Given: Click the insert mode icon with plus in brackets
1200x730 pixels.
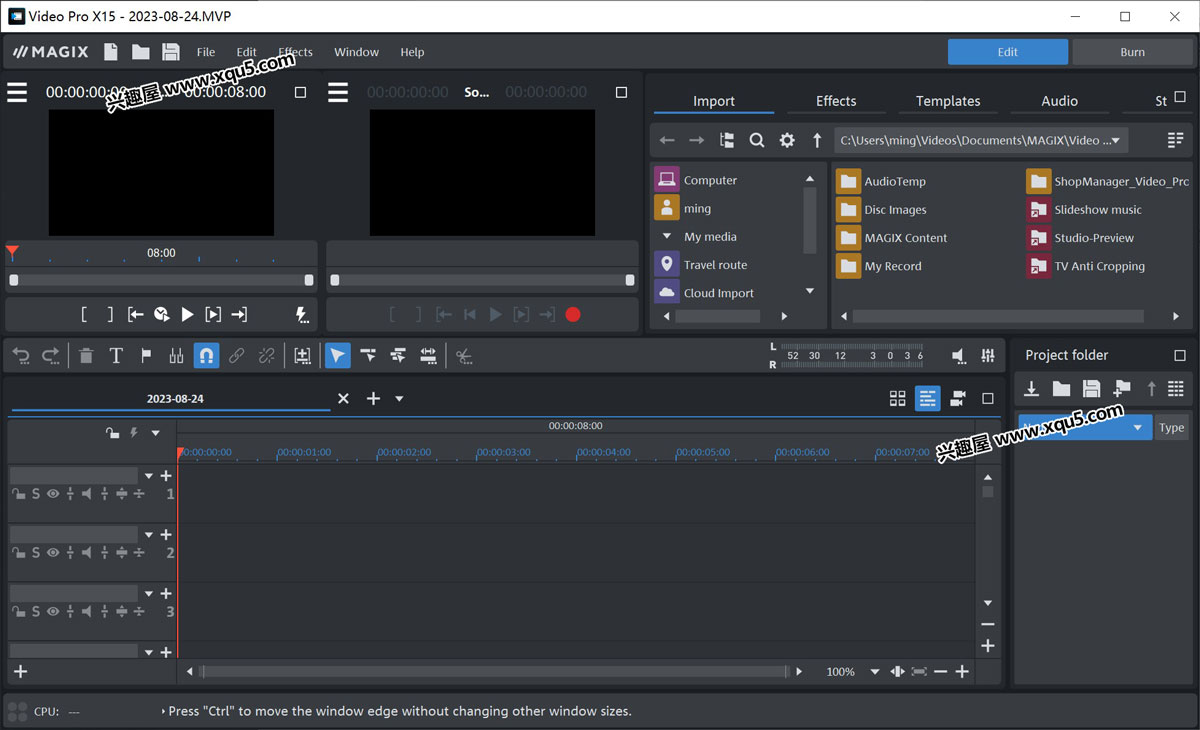Looking at the screenshot, I should tap(302, 355).
